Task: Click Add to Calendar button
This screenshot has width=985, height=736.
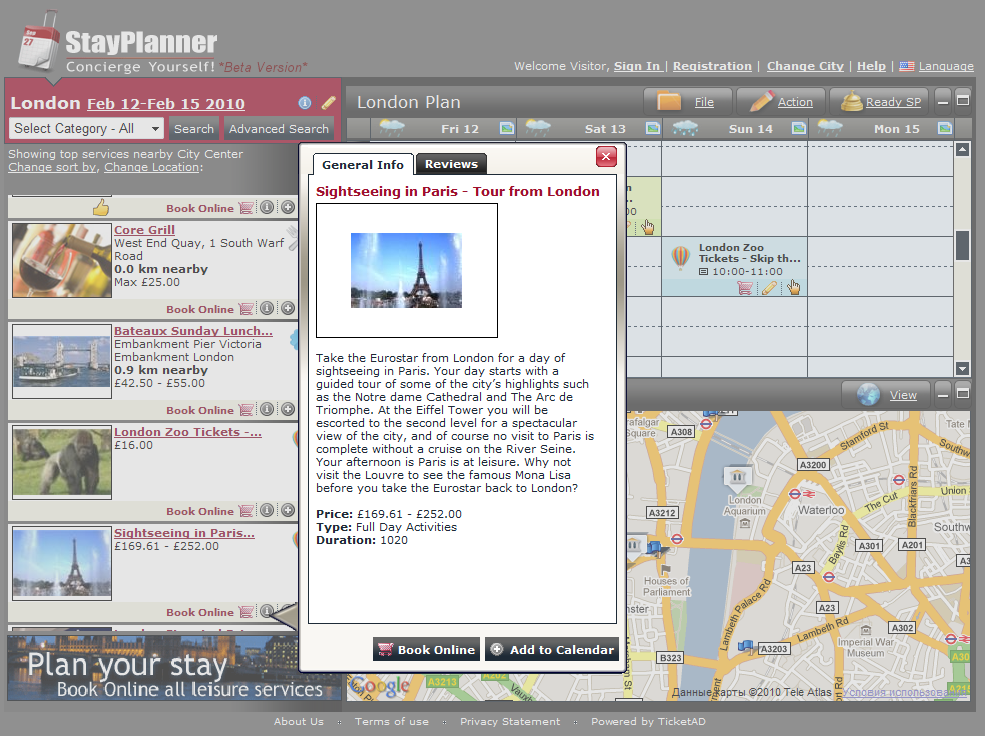Action: pyautogui.click(x=552, y=649)
